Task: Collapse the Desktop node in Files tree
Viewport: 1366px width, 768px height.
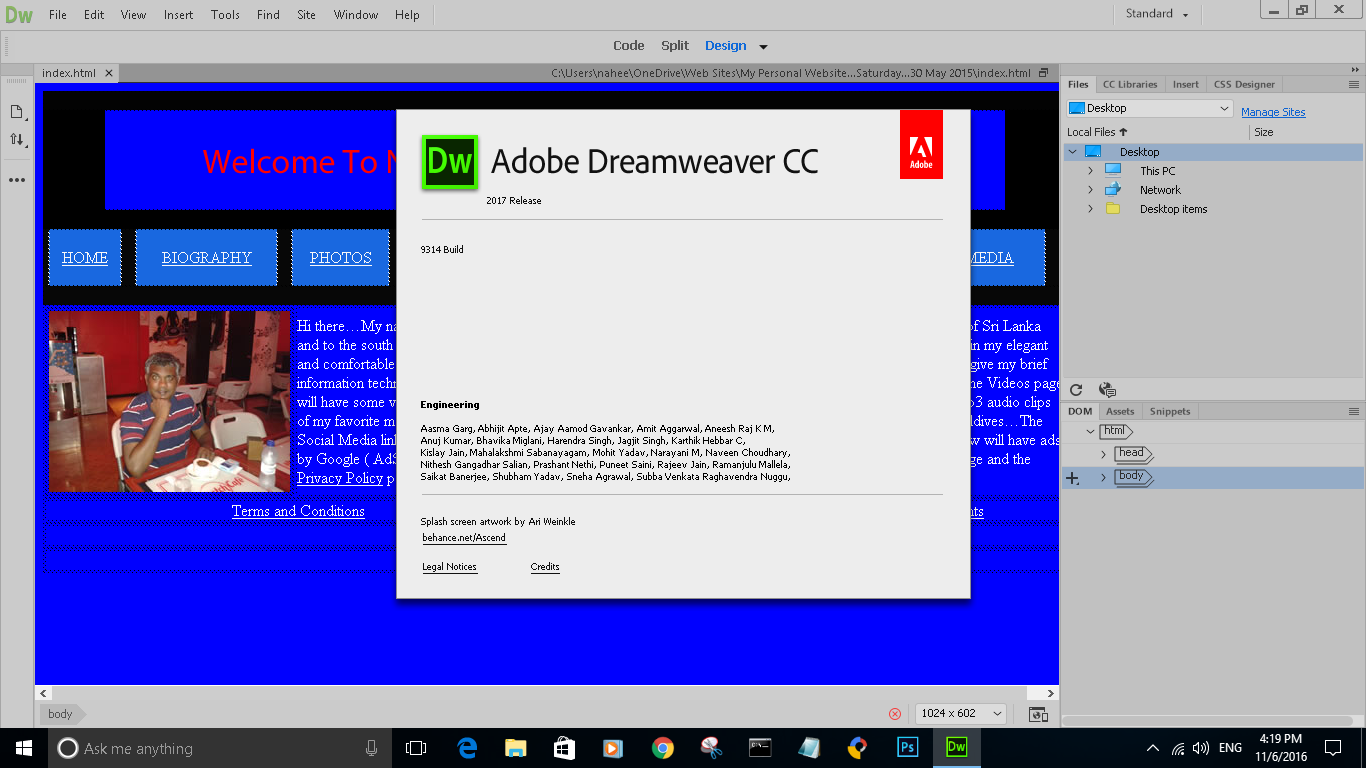Action: click(x=1073, y=152)
